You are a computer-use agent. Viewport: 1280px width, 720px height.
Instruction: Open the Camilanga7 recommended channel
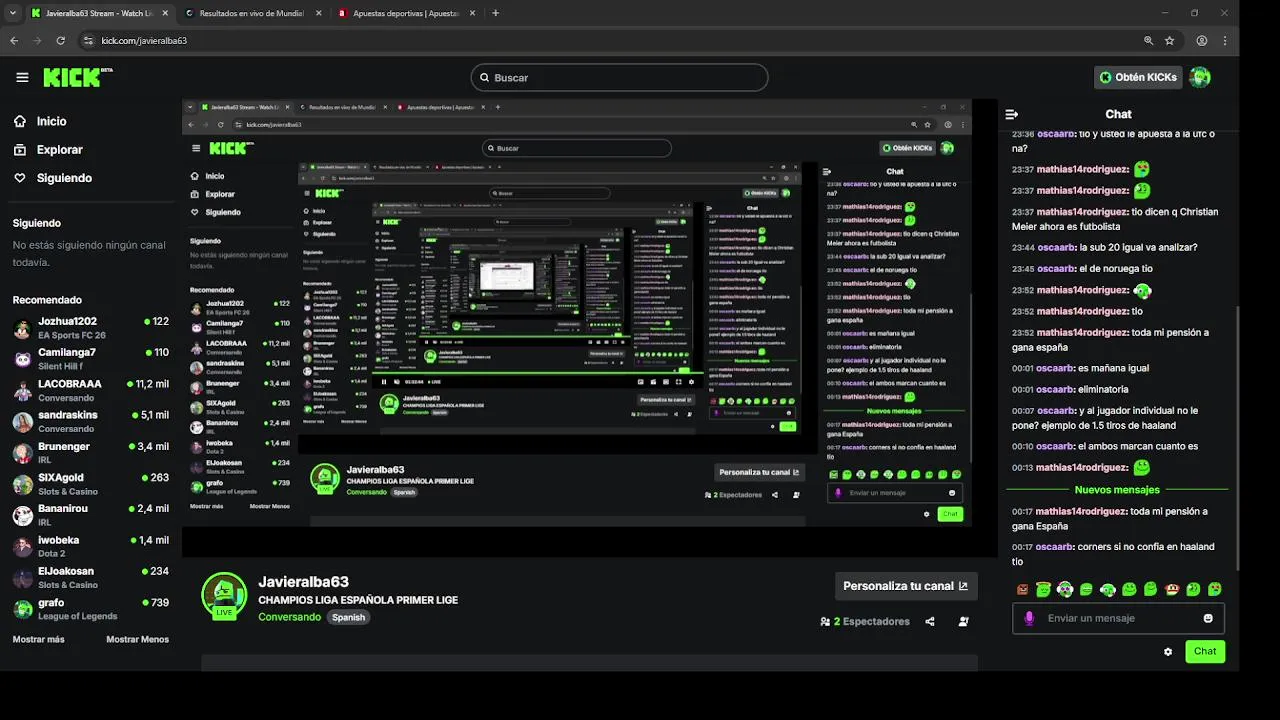(x=90, y=359)
